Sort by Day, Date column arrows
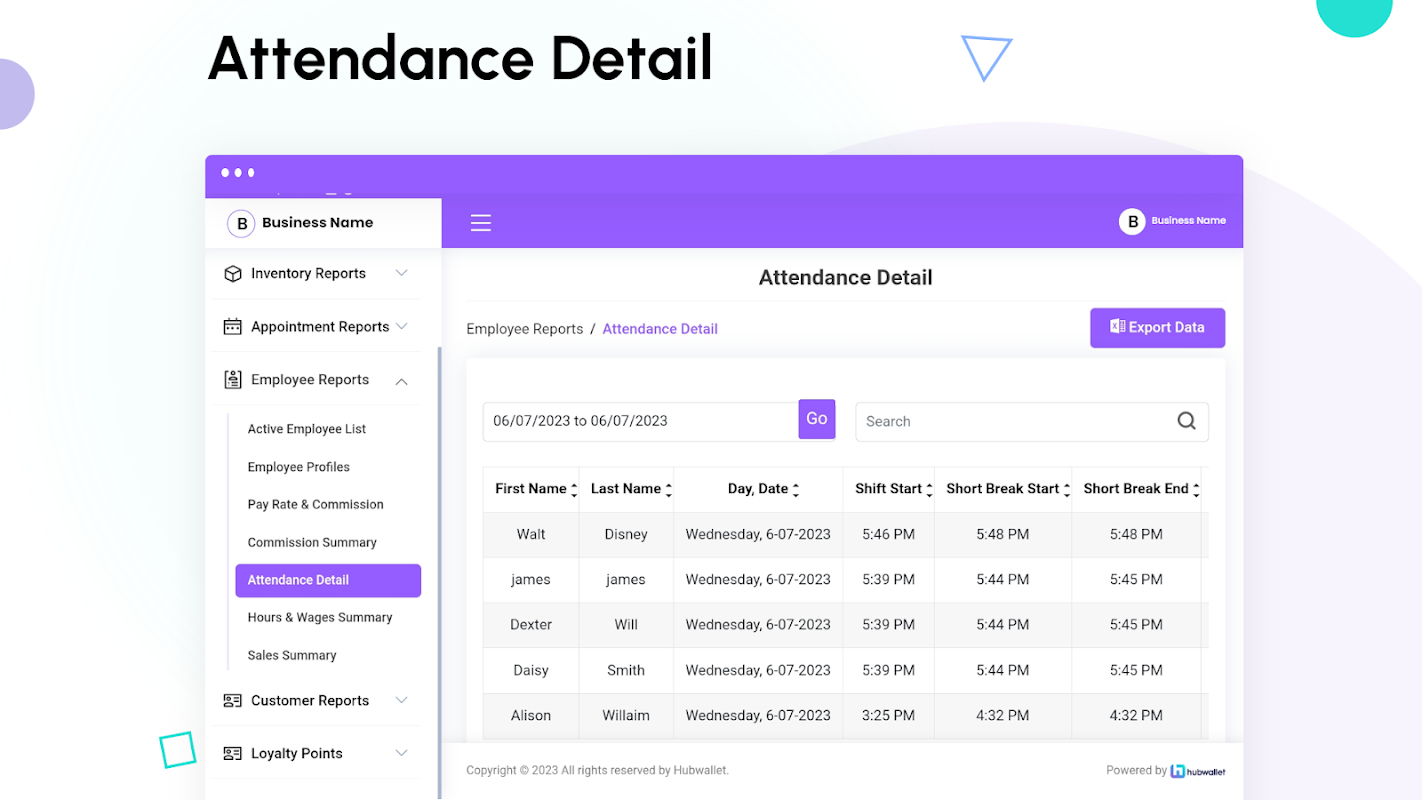This screenshot has width=1422, height=800. tap(795, 490)
